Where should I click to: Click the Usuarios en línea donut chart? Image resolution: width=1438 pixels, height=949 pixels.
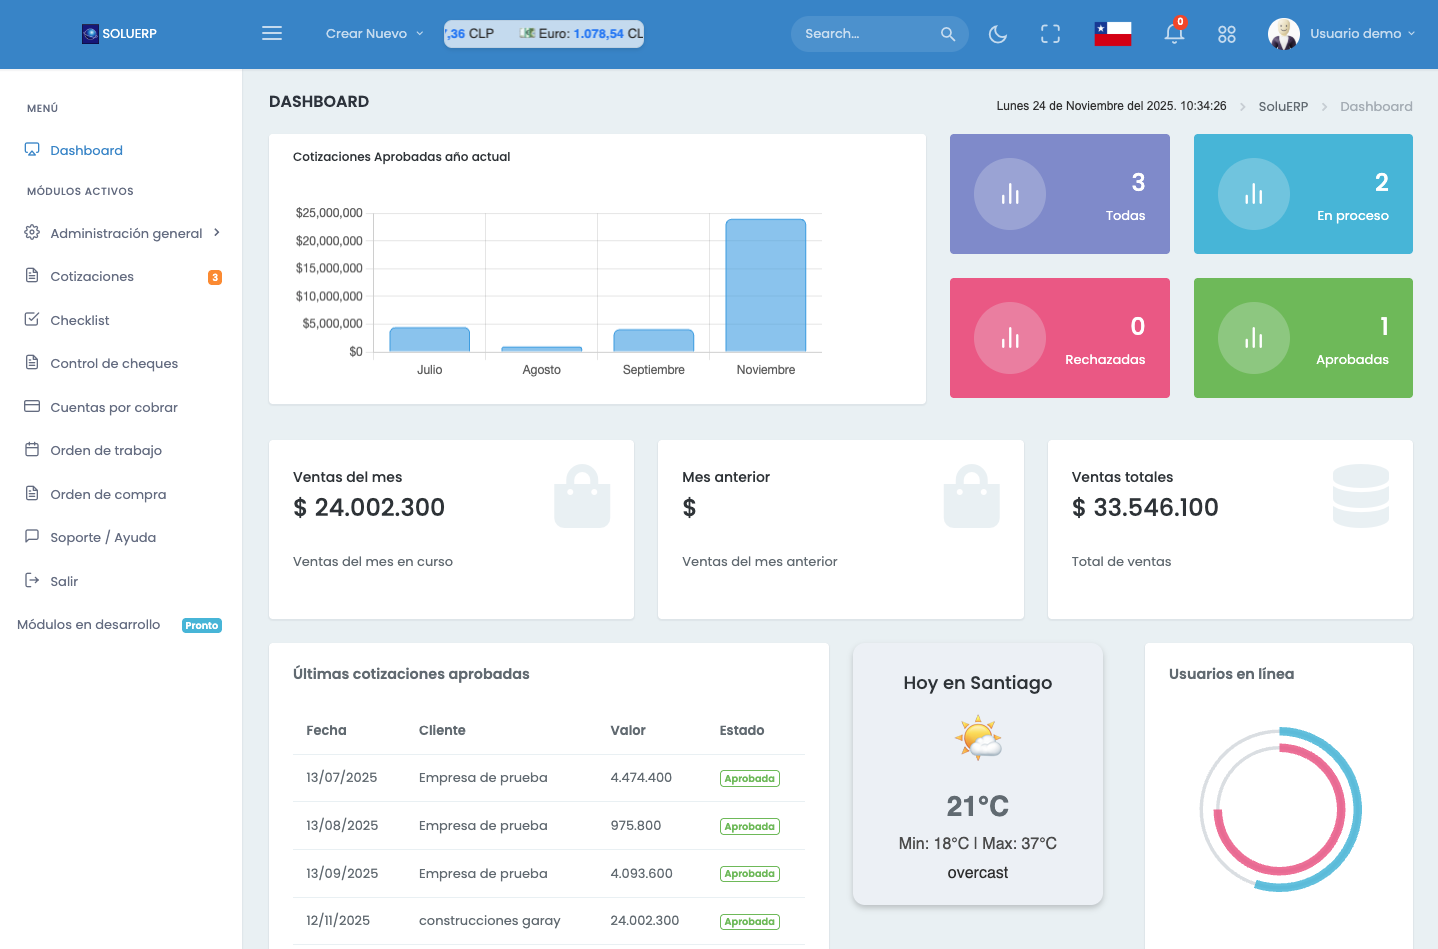(x=1280, y=809)
